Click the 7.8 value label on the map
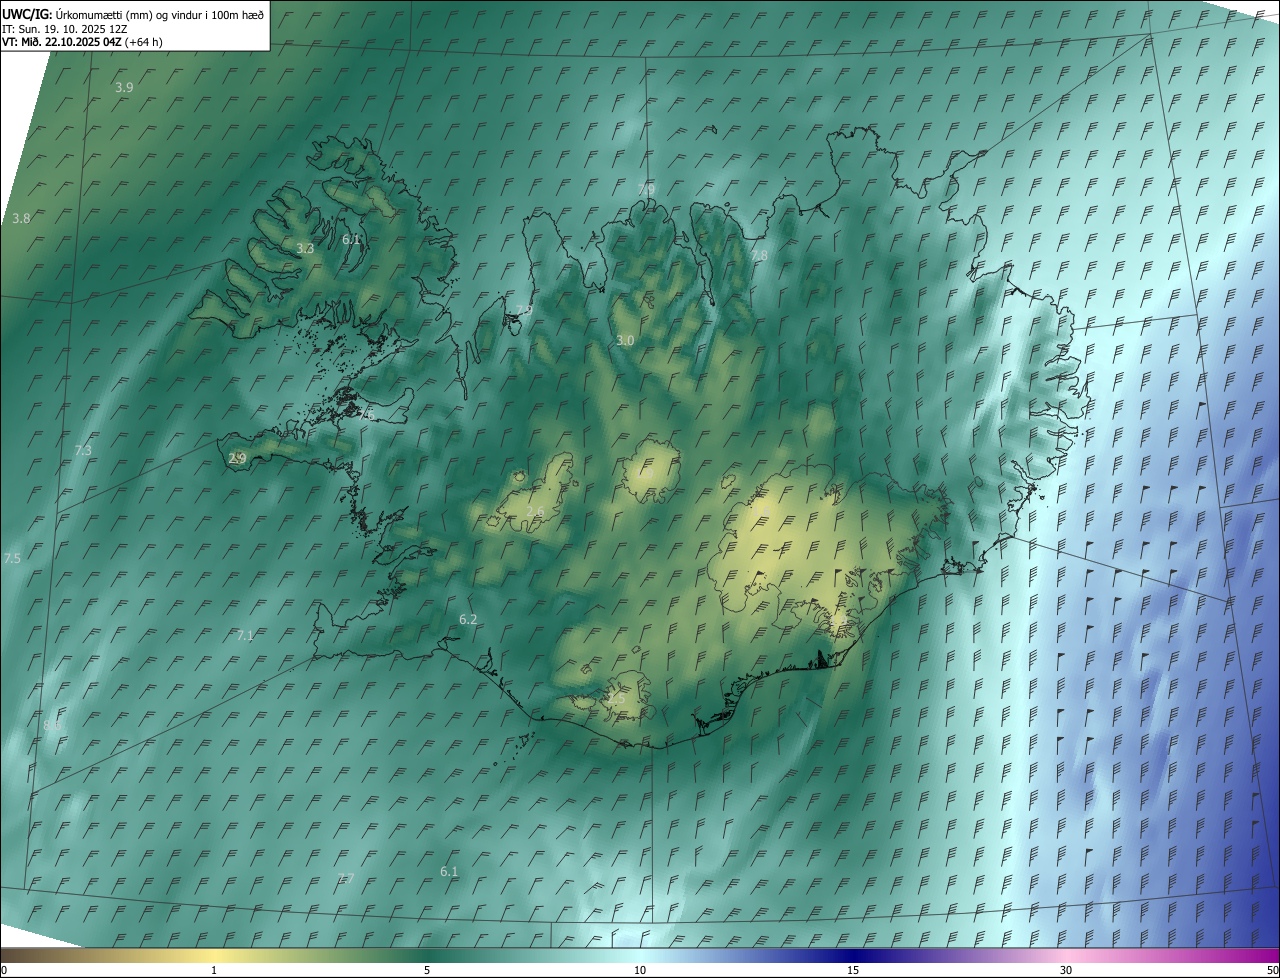This screenshot has width=1280, height=978. [759, 256]
